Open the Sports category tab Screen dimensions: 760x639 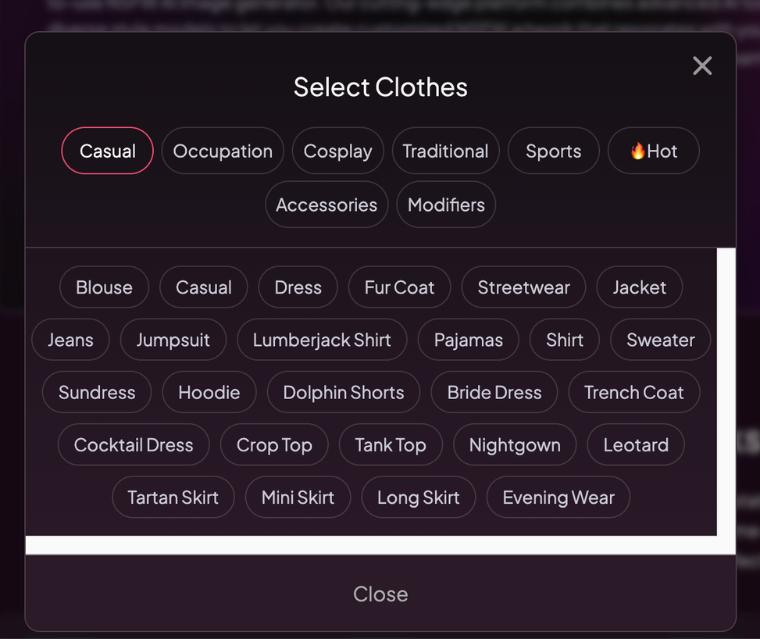pos(553,151)
